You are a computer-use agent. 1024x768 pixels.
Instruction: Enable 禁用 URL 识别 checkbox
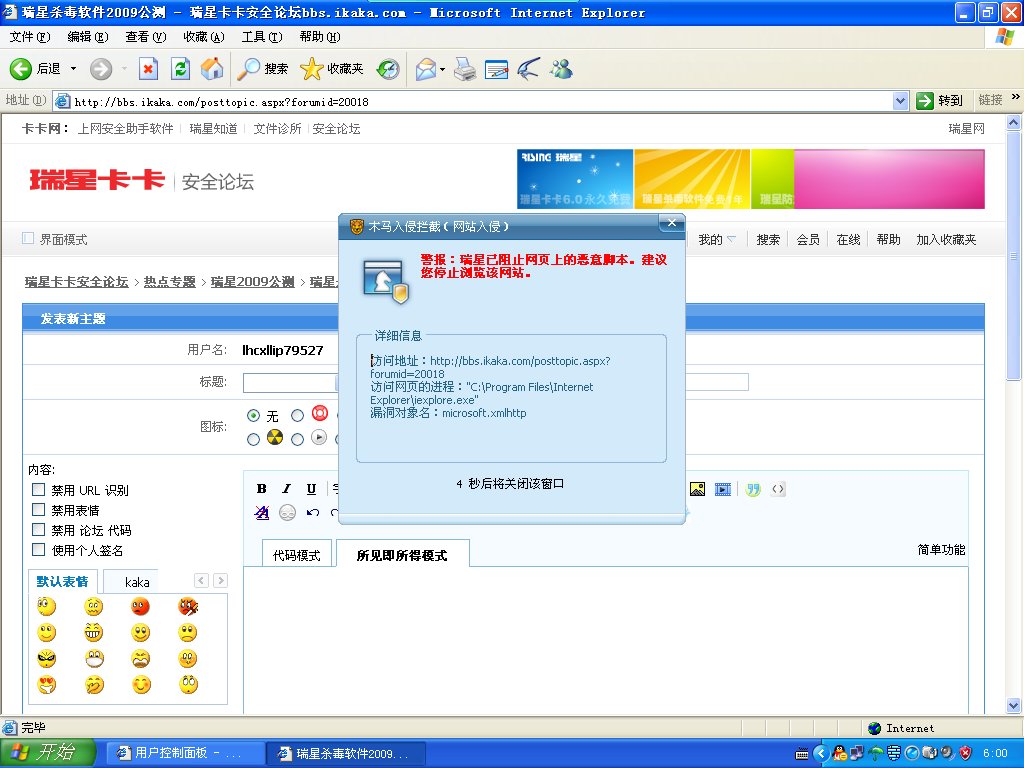39,489
